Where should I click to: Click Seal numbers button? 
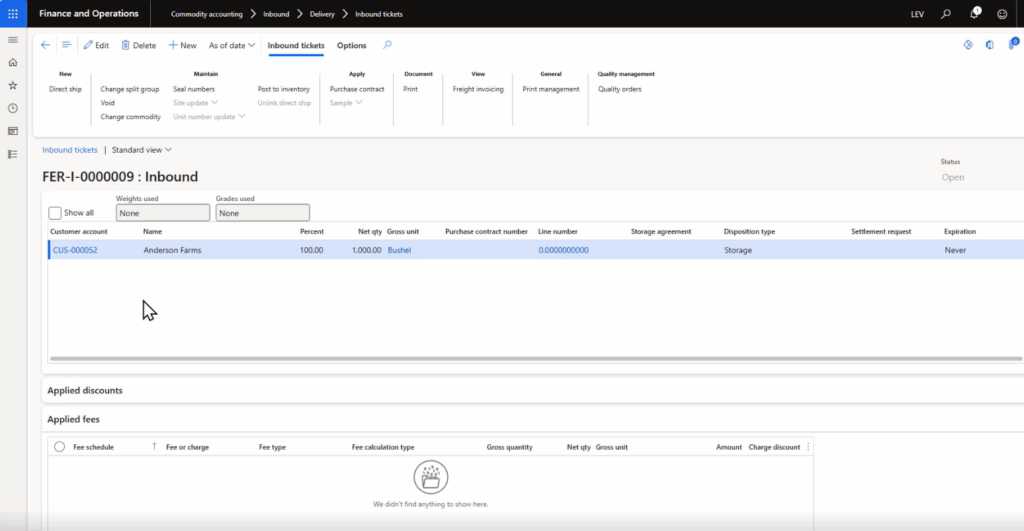coord(194,89)
